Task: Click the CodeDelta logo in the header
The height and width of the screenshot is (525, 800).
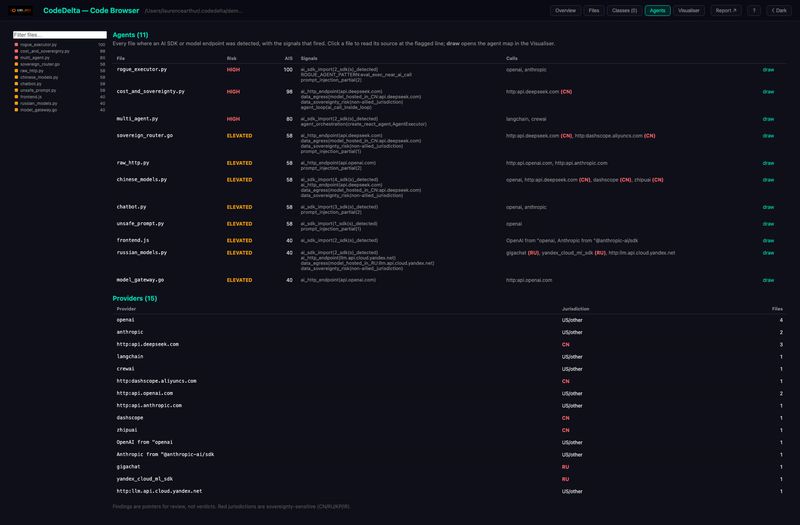Action: [20, 10]
